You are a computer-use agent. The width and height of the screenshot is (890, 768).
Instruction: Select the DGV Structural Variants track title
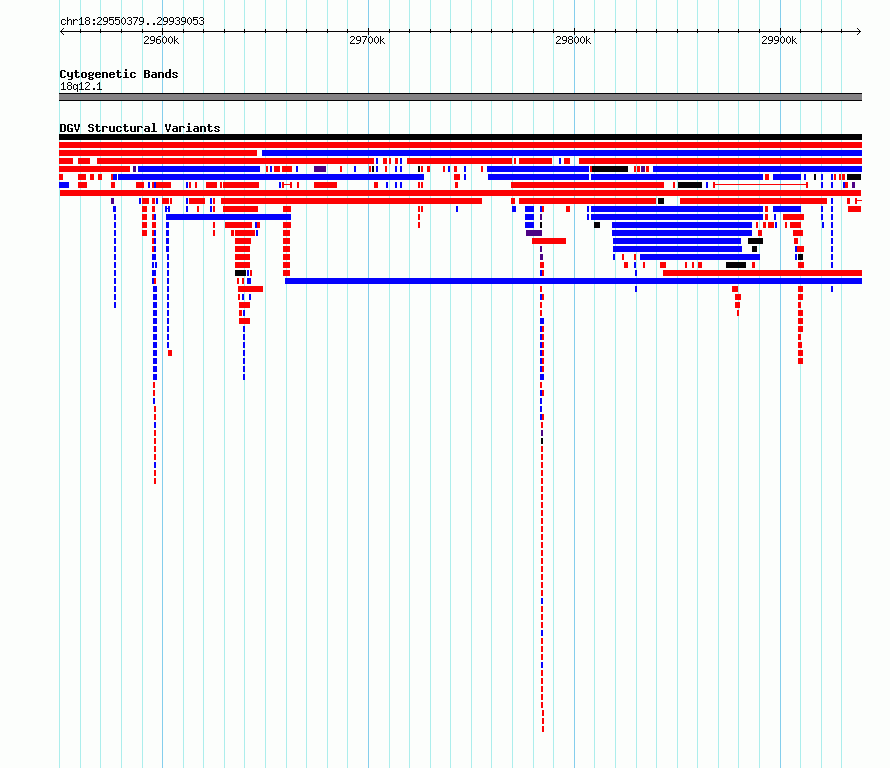tap(140, 128)
